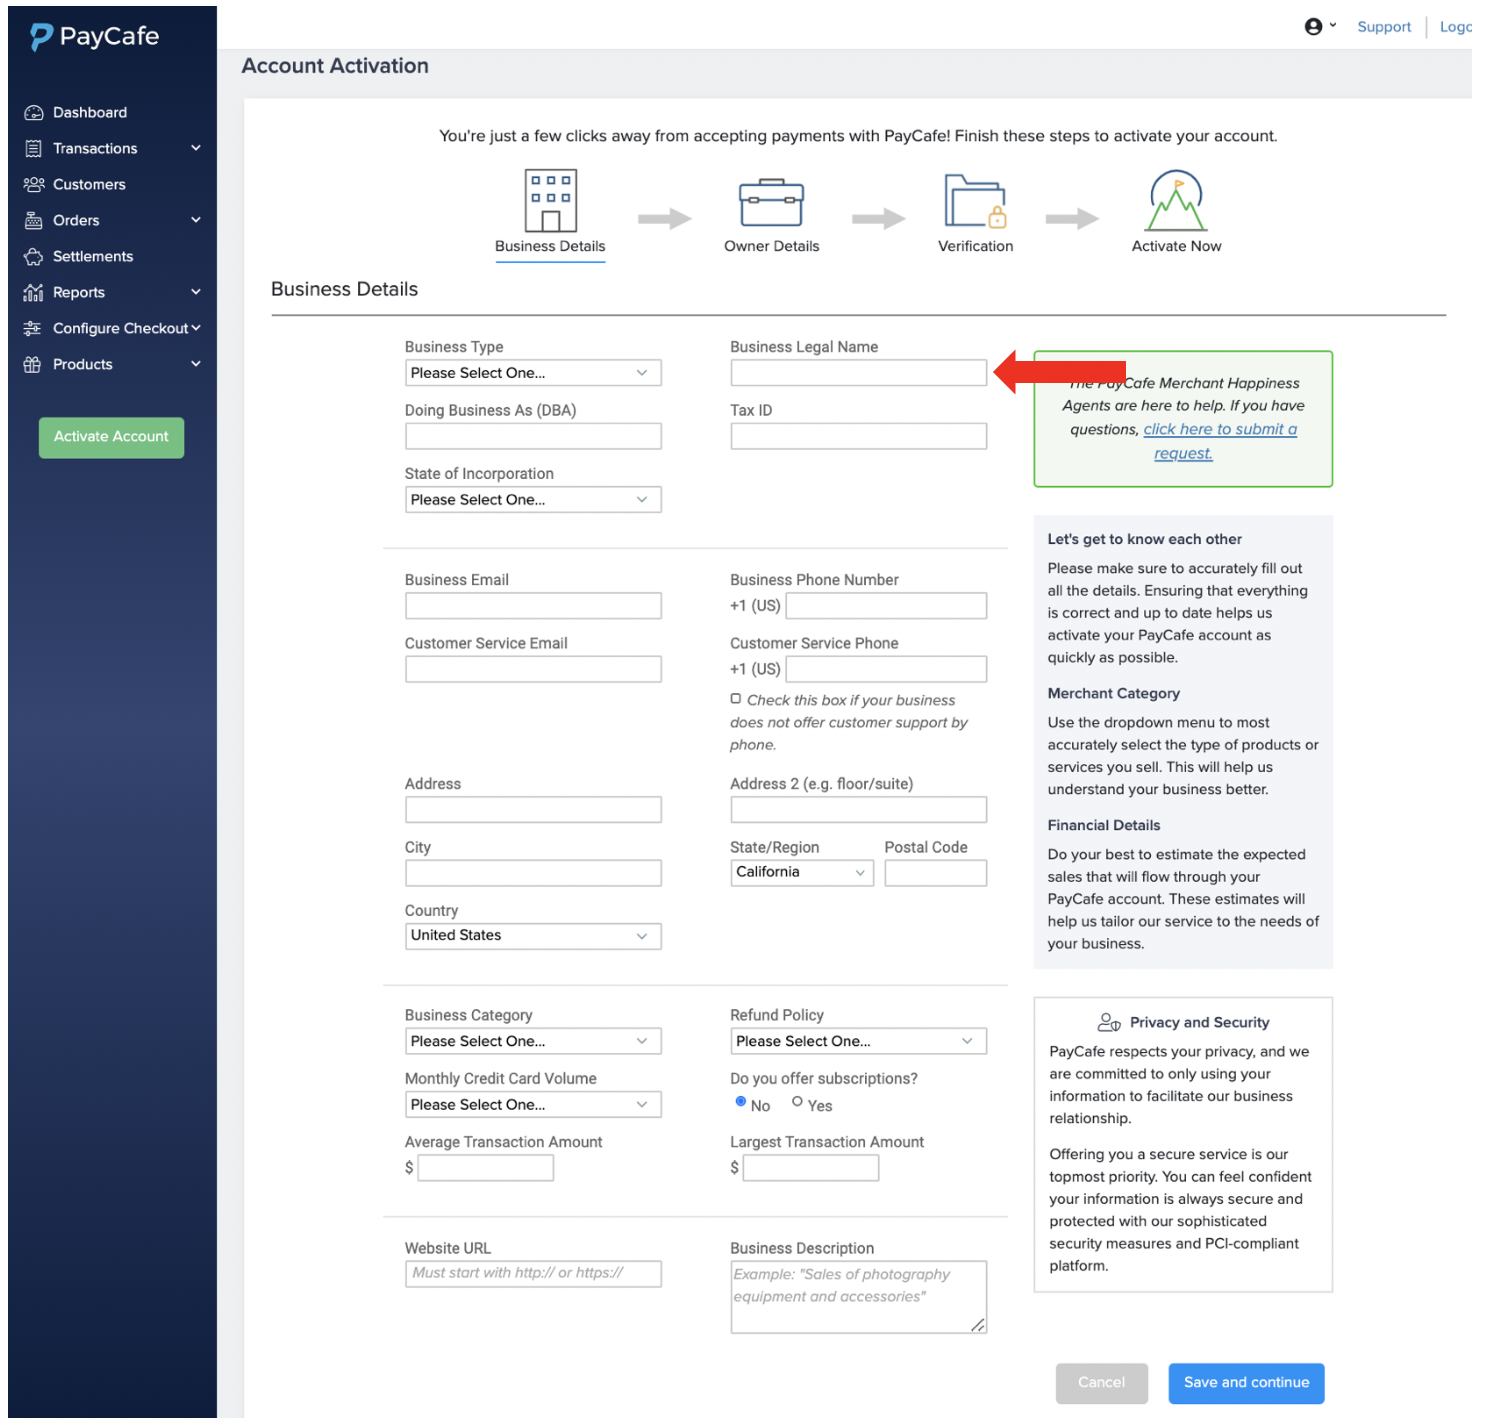This screenshot has height=1426, width=1486.
Task: Click the Customer Service Email field
Action: (533, 669)
